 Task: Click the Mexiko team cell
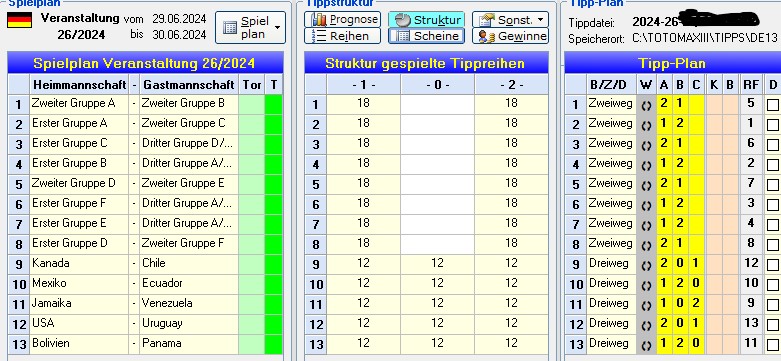click(79, 284)
